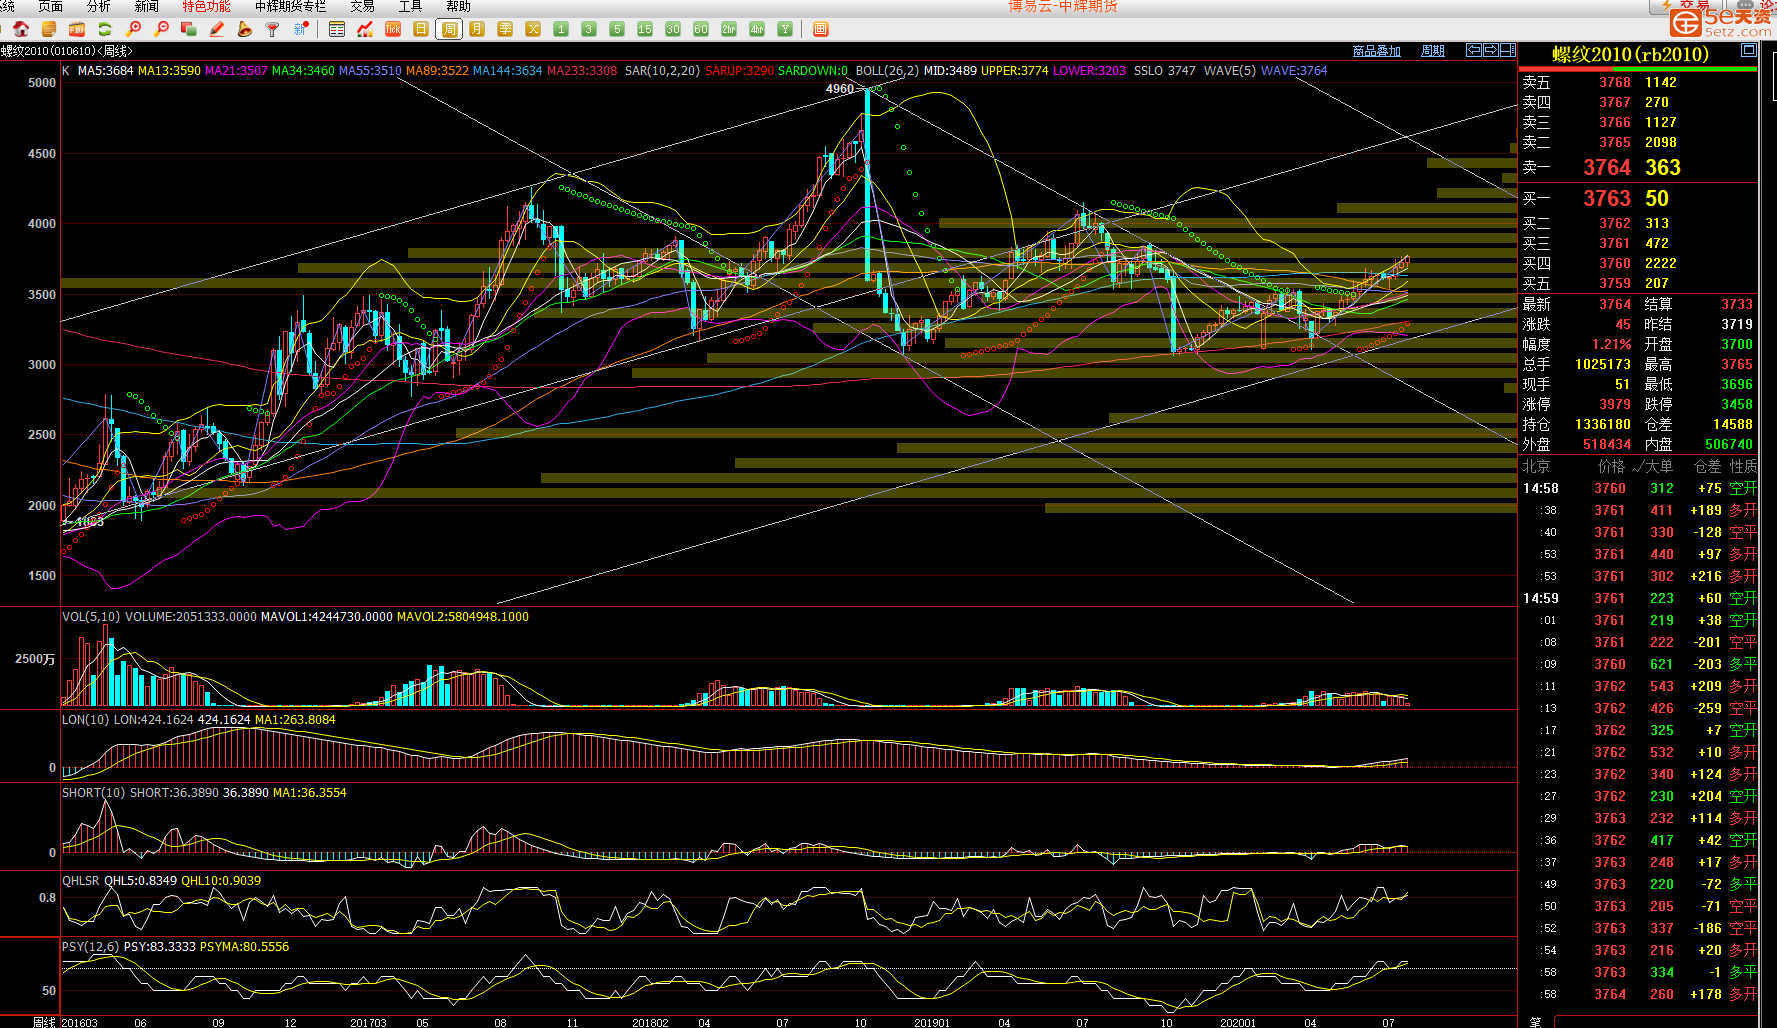1777x1028 pixels.
Task: Switch chart to daily (日) period
Action: [x=421, y=29]
